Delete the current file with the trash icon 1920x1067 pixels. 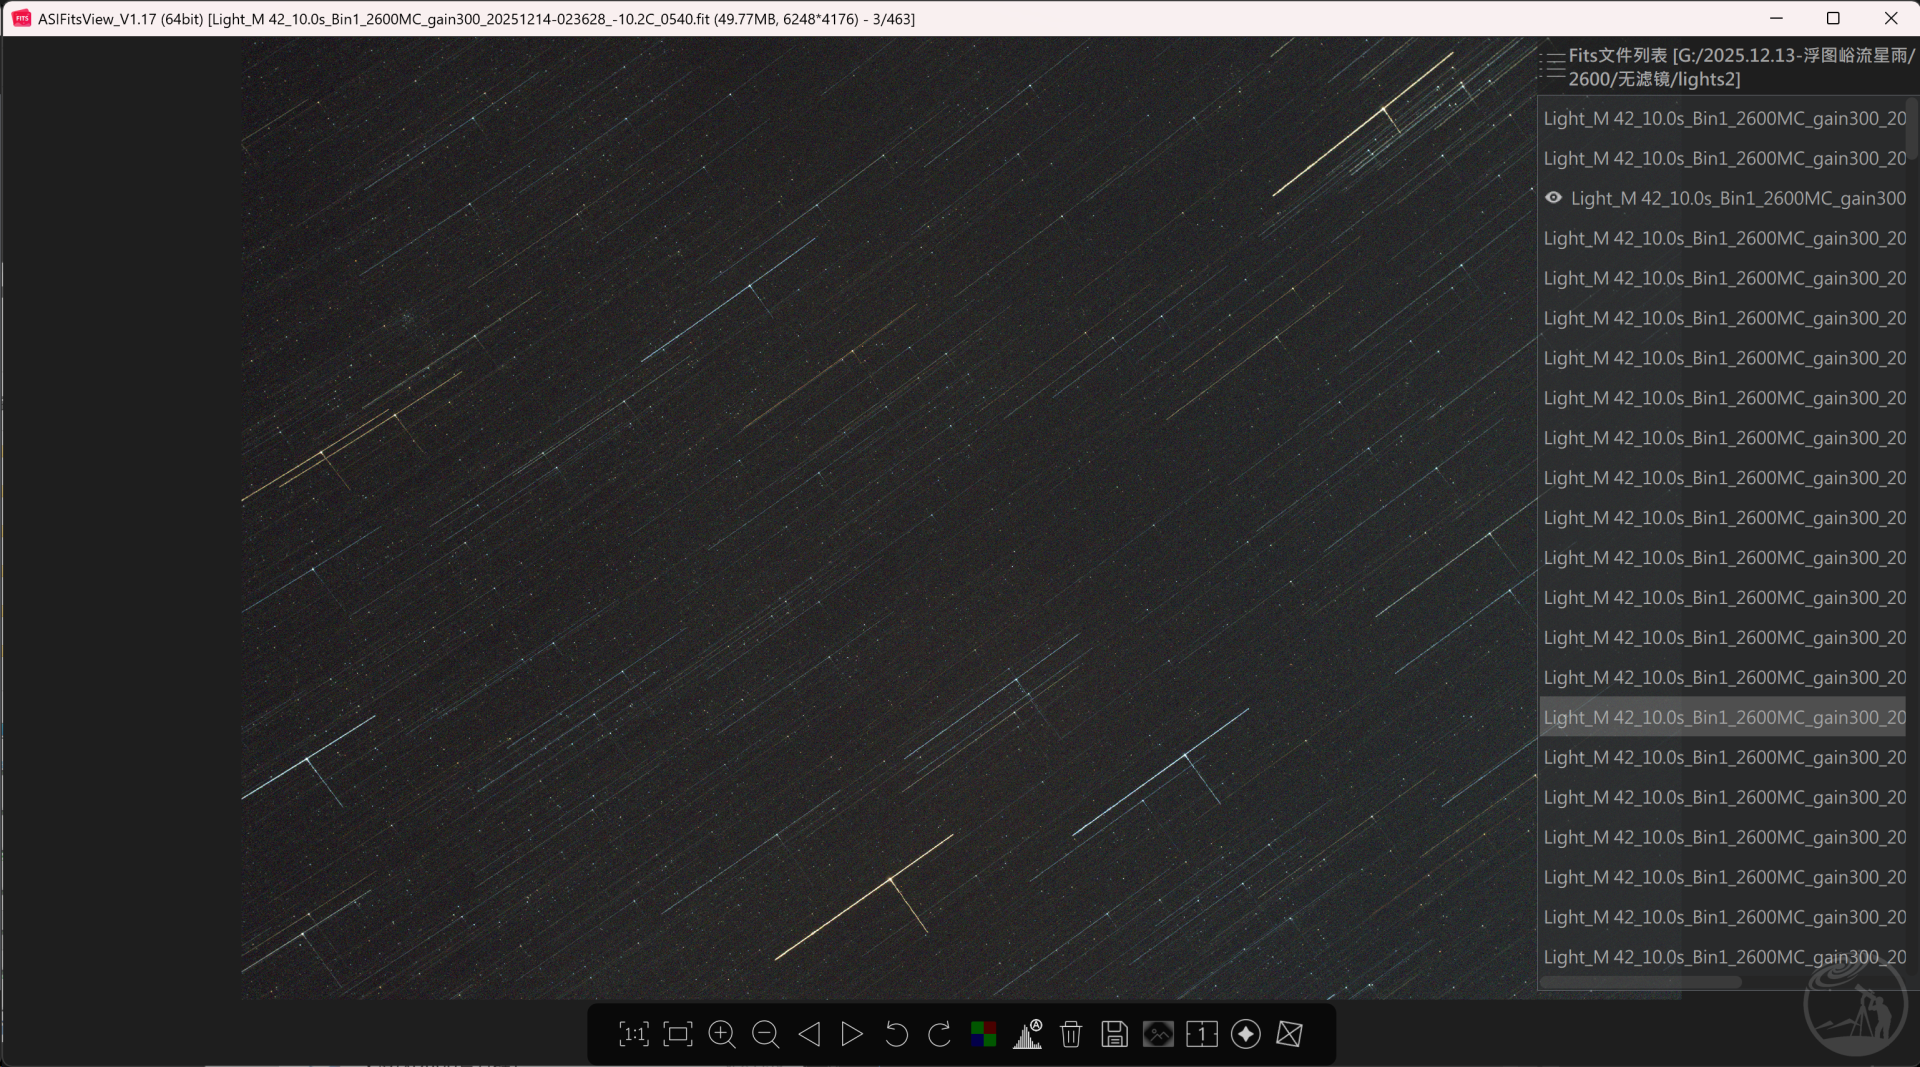[x=1071, y=1034]
